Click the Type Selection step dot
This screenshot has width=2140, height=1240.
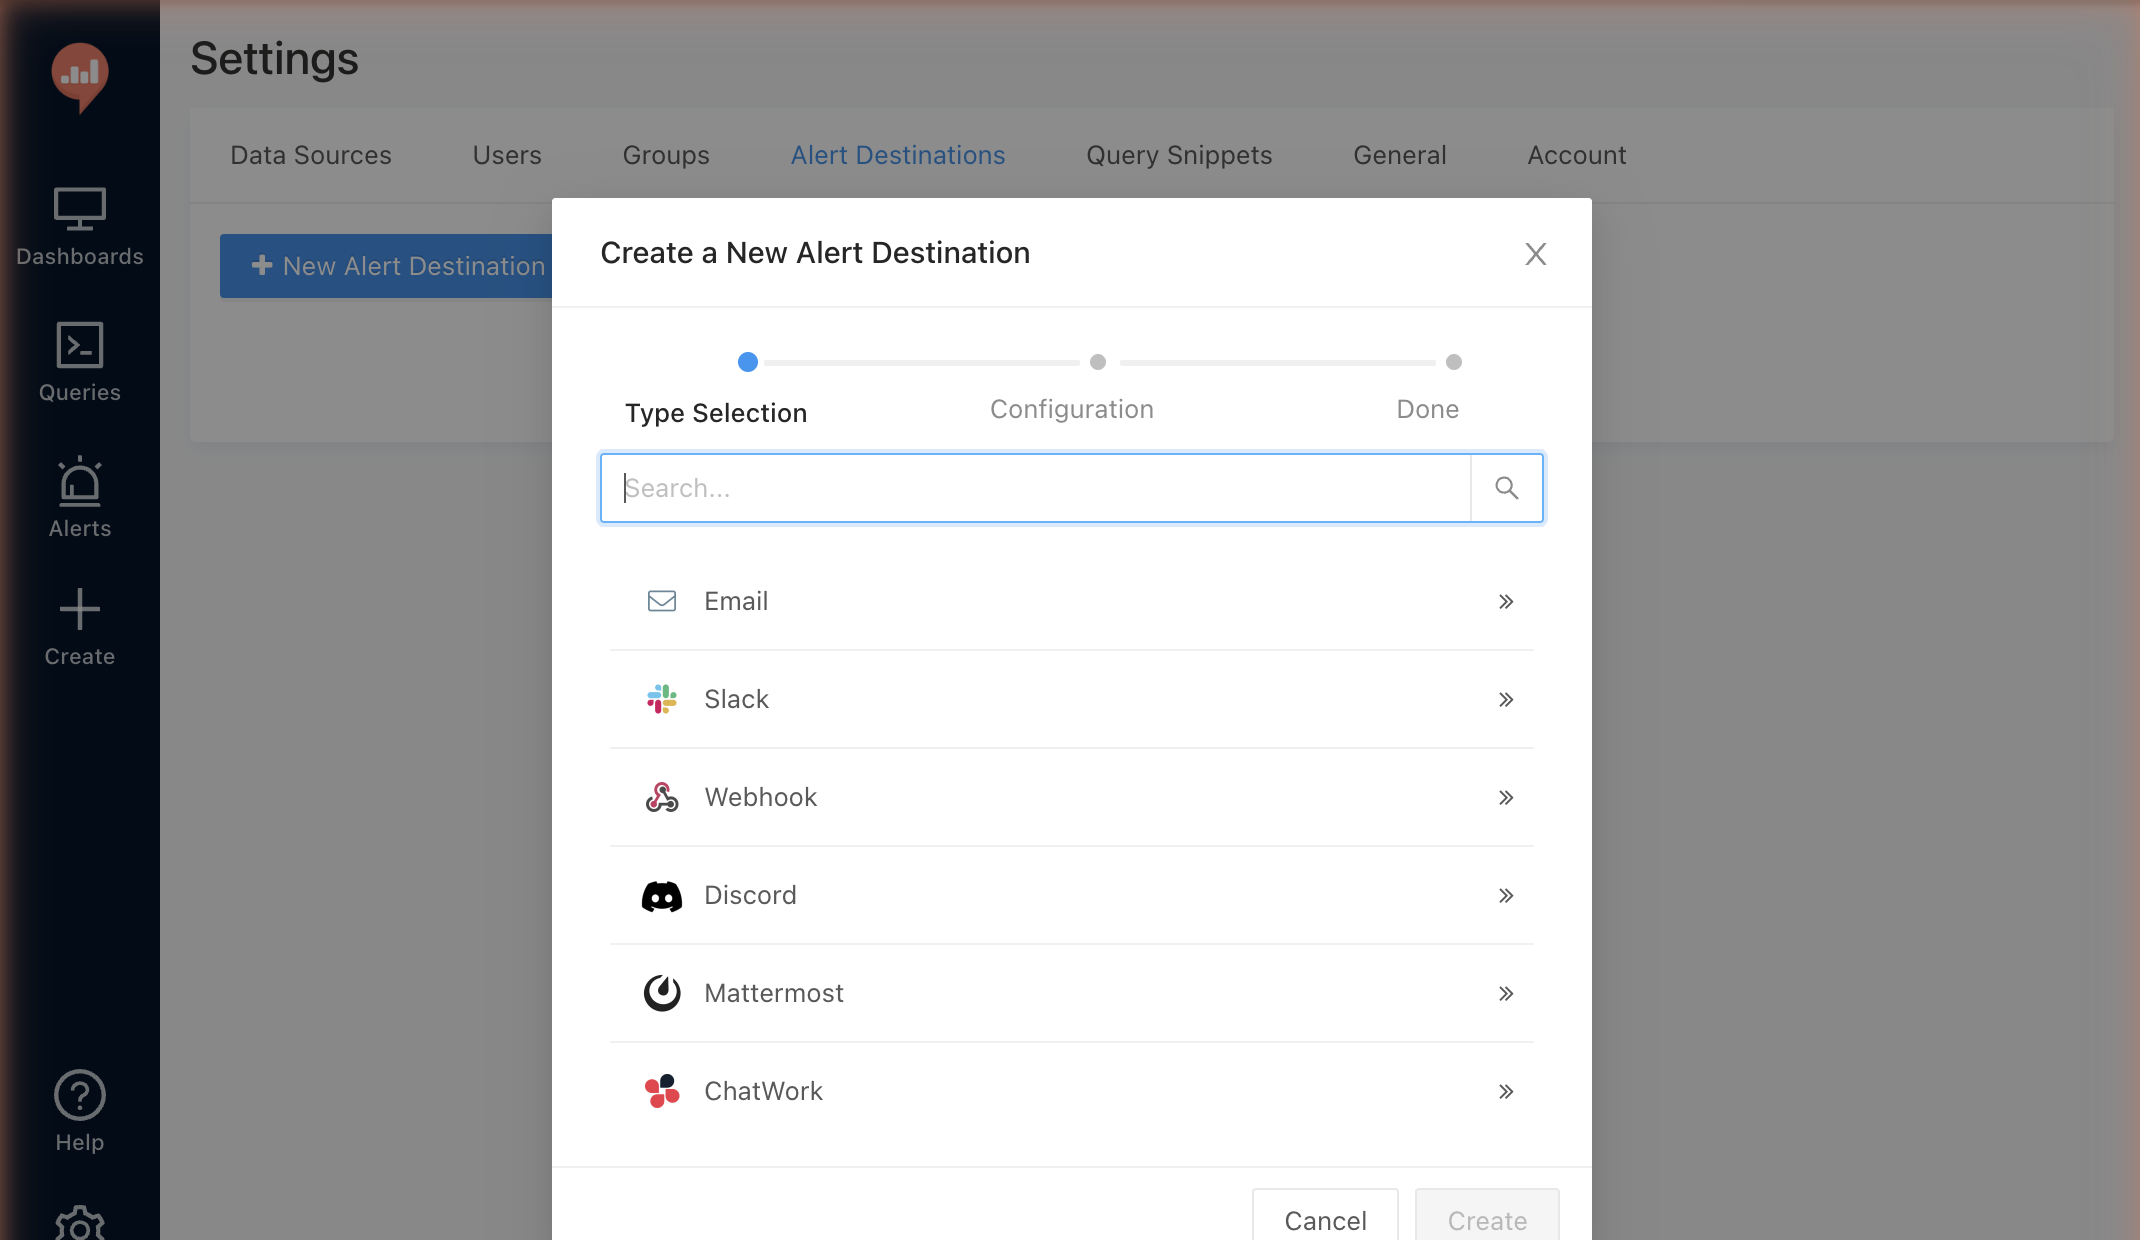pyautogui.click(x=748, y=362)
